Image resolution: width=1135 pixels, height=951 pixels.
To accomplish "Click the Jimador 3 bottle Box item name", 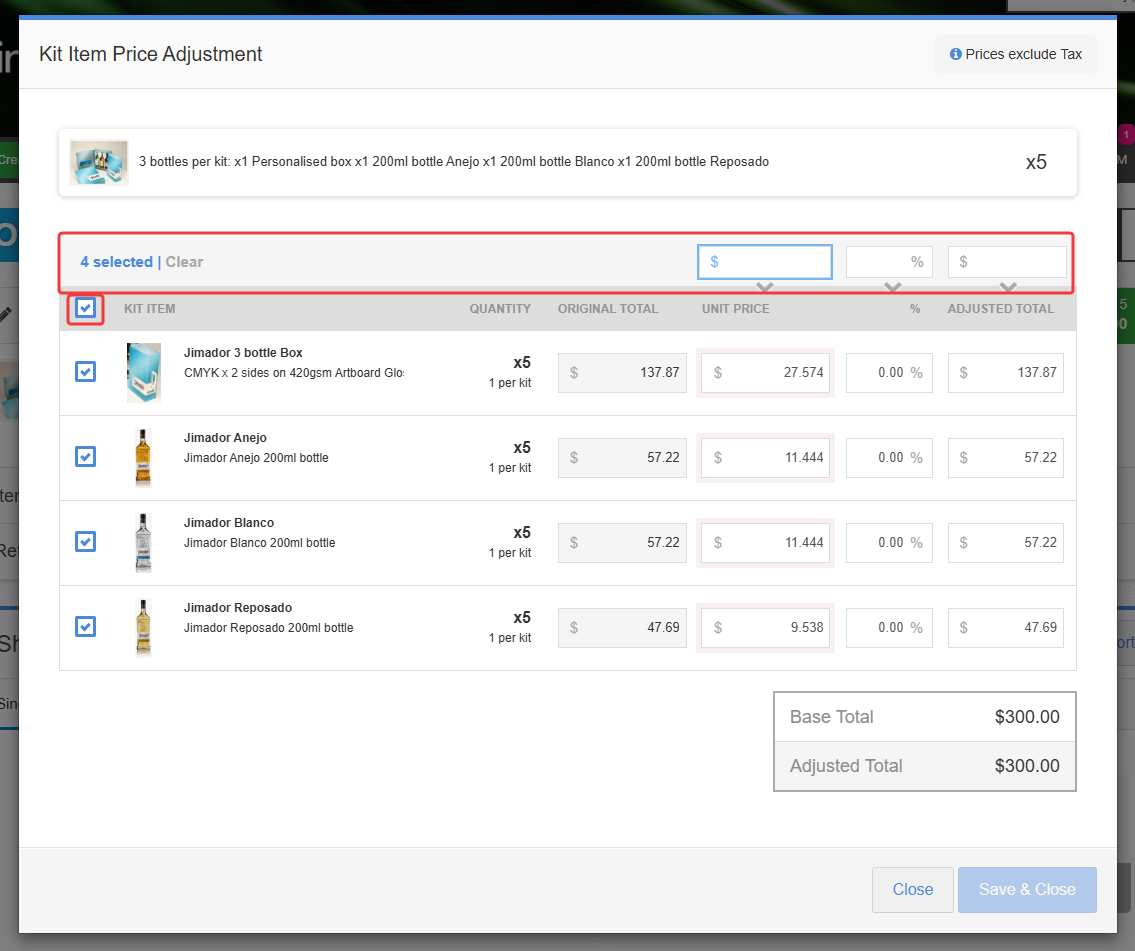I will pyautogui.click(x=243, y=353).
